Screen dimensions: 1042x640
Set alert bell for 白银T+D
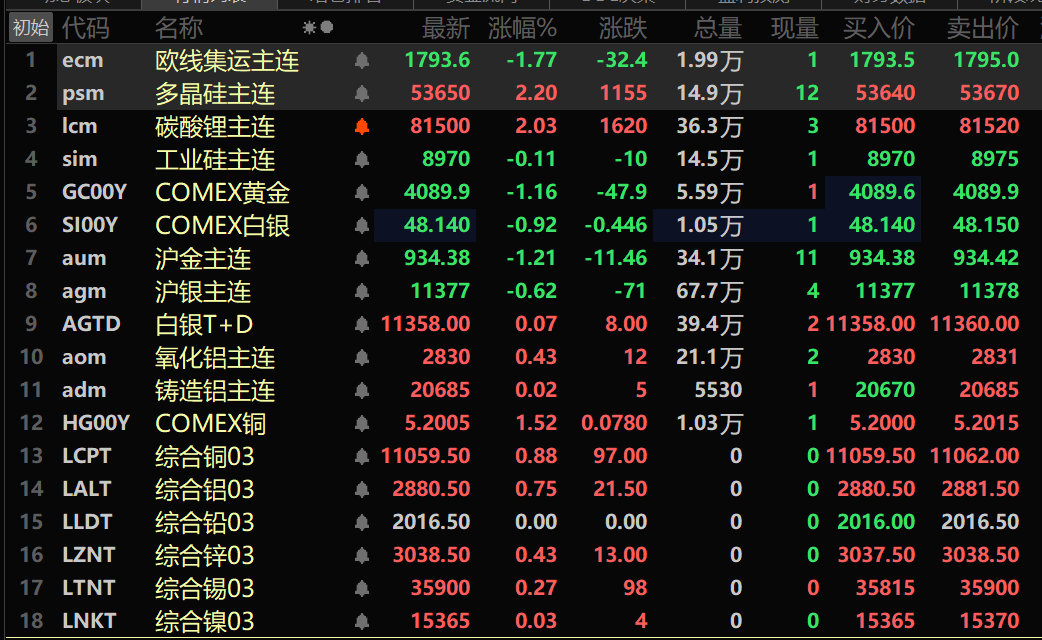[x=362, y=324]
